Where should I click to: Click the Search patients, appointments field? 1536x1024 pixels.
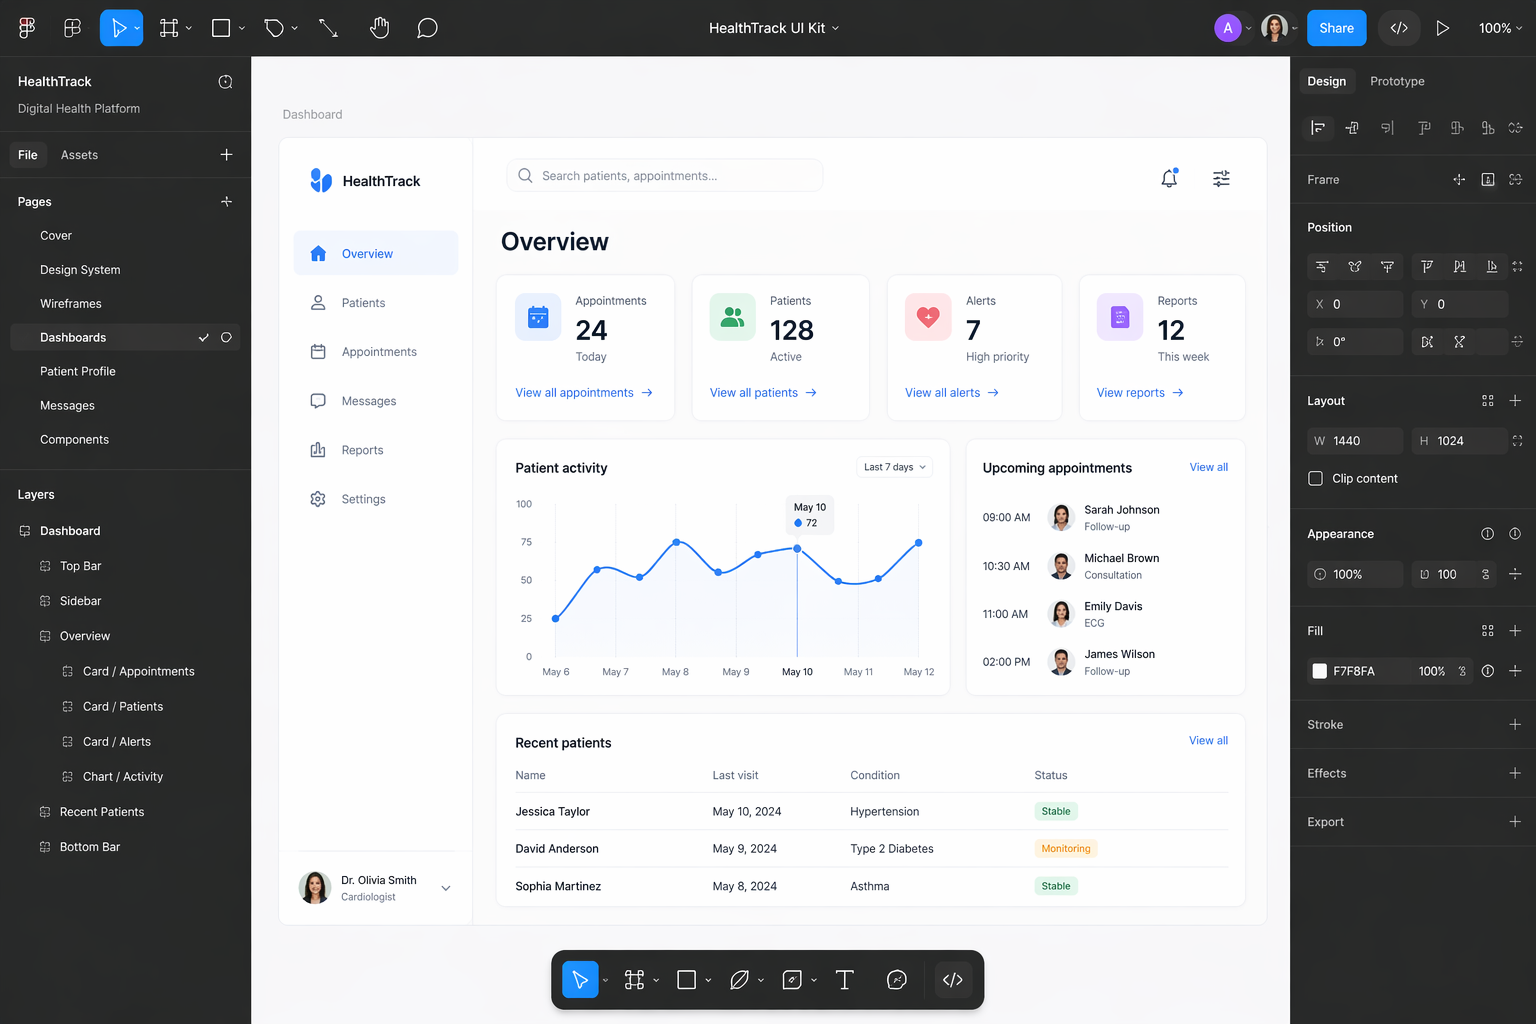(664, 176)
